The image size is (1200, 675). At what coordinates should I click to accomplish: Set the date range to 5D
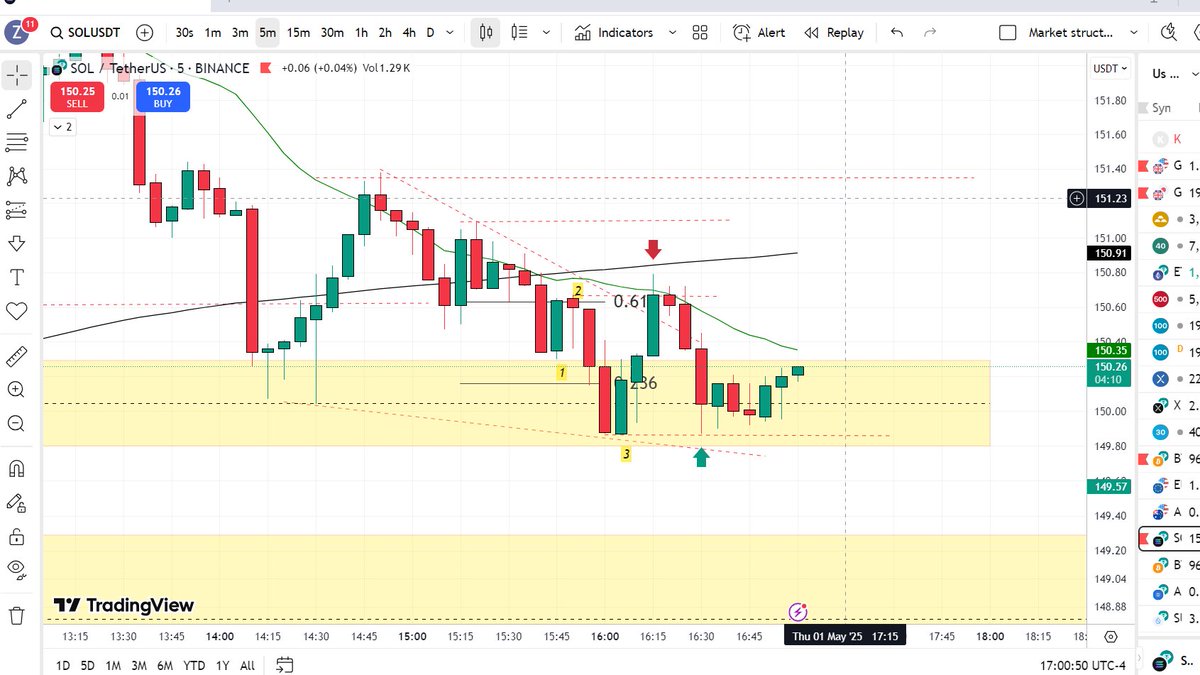(x=88, y=665)
